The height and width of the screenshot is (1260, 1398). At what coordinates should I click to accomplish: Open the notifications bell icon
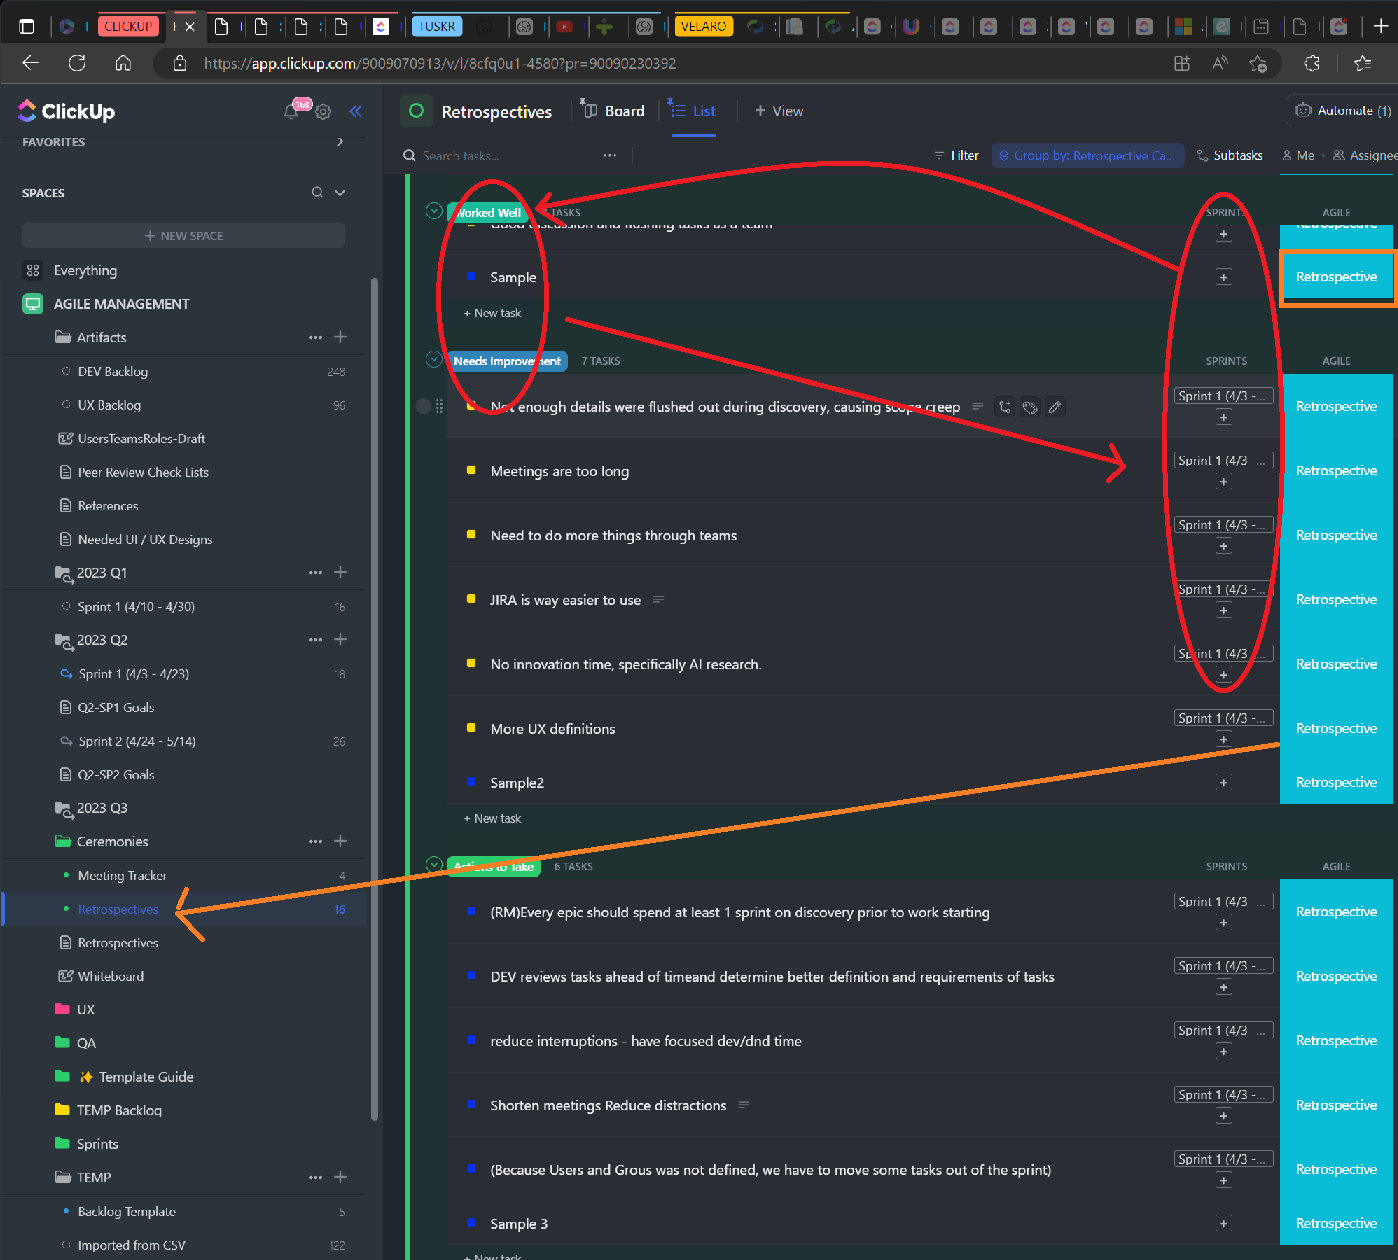pyautogui.click(x=290, y=111)
